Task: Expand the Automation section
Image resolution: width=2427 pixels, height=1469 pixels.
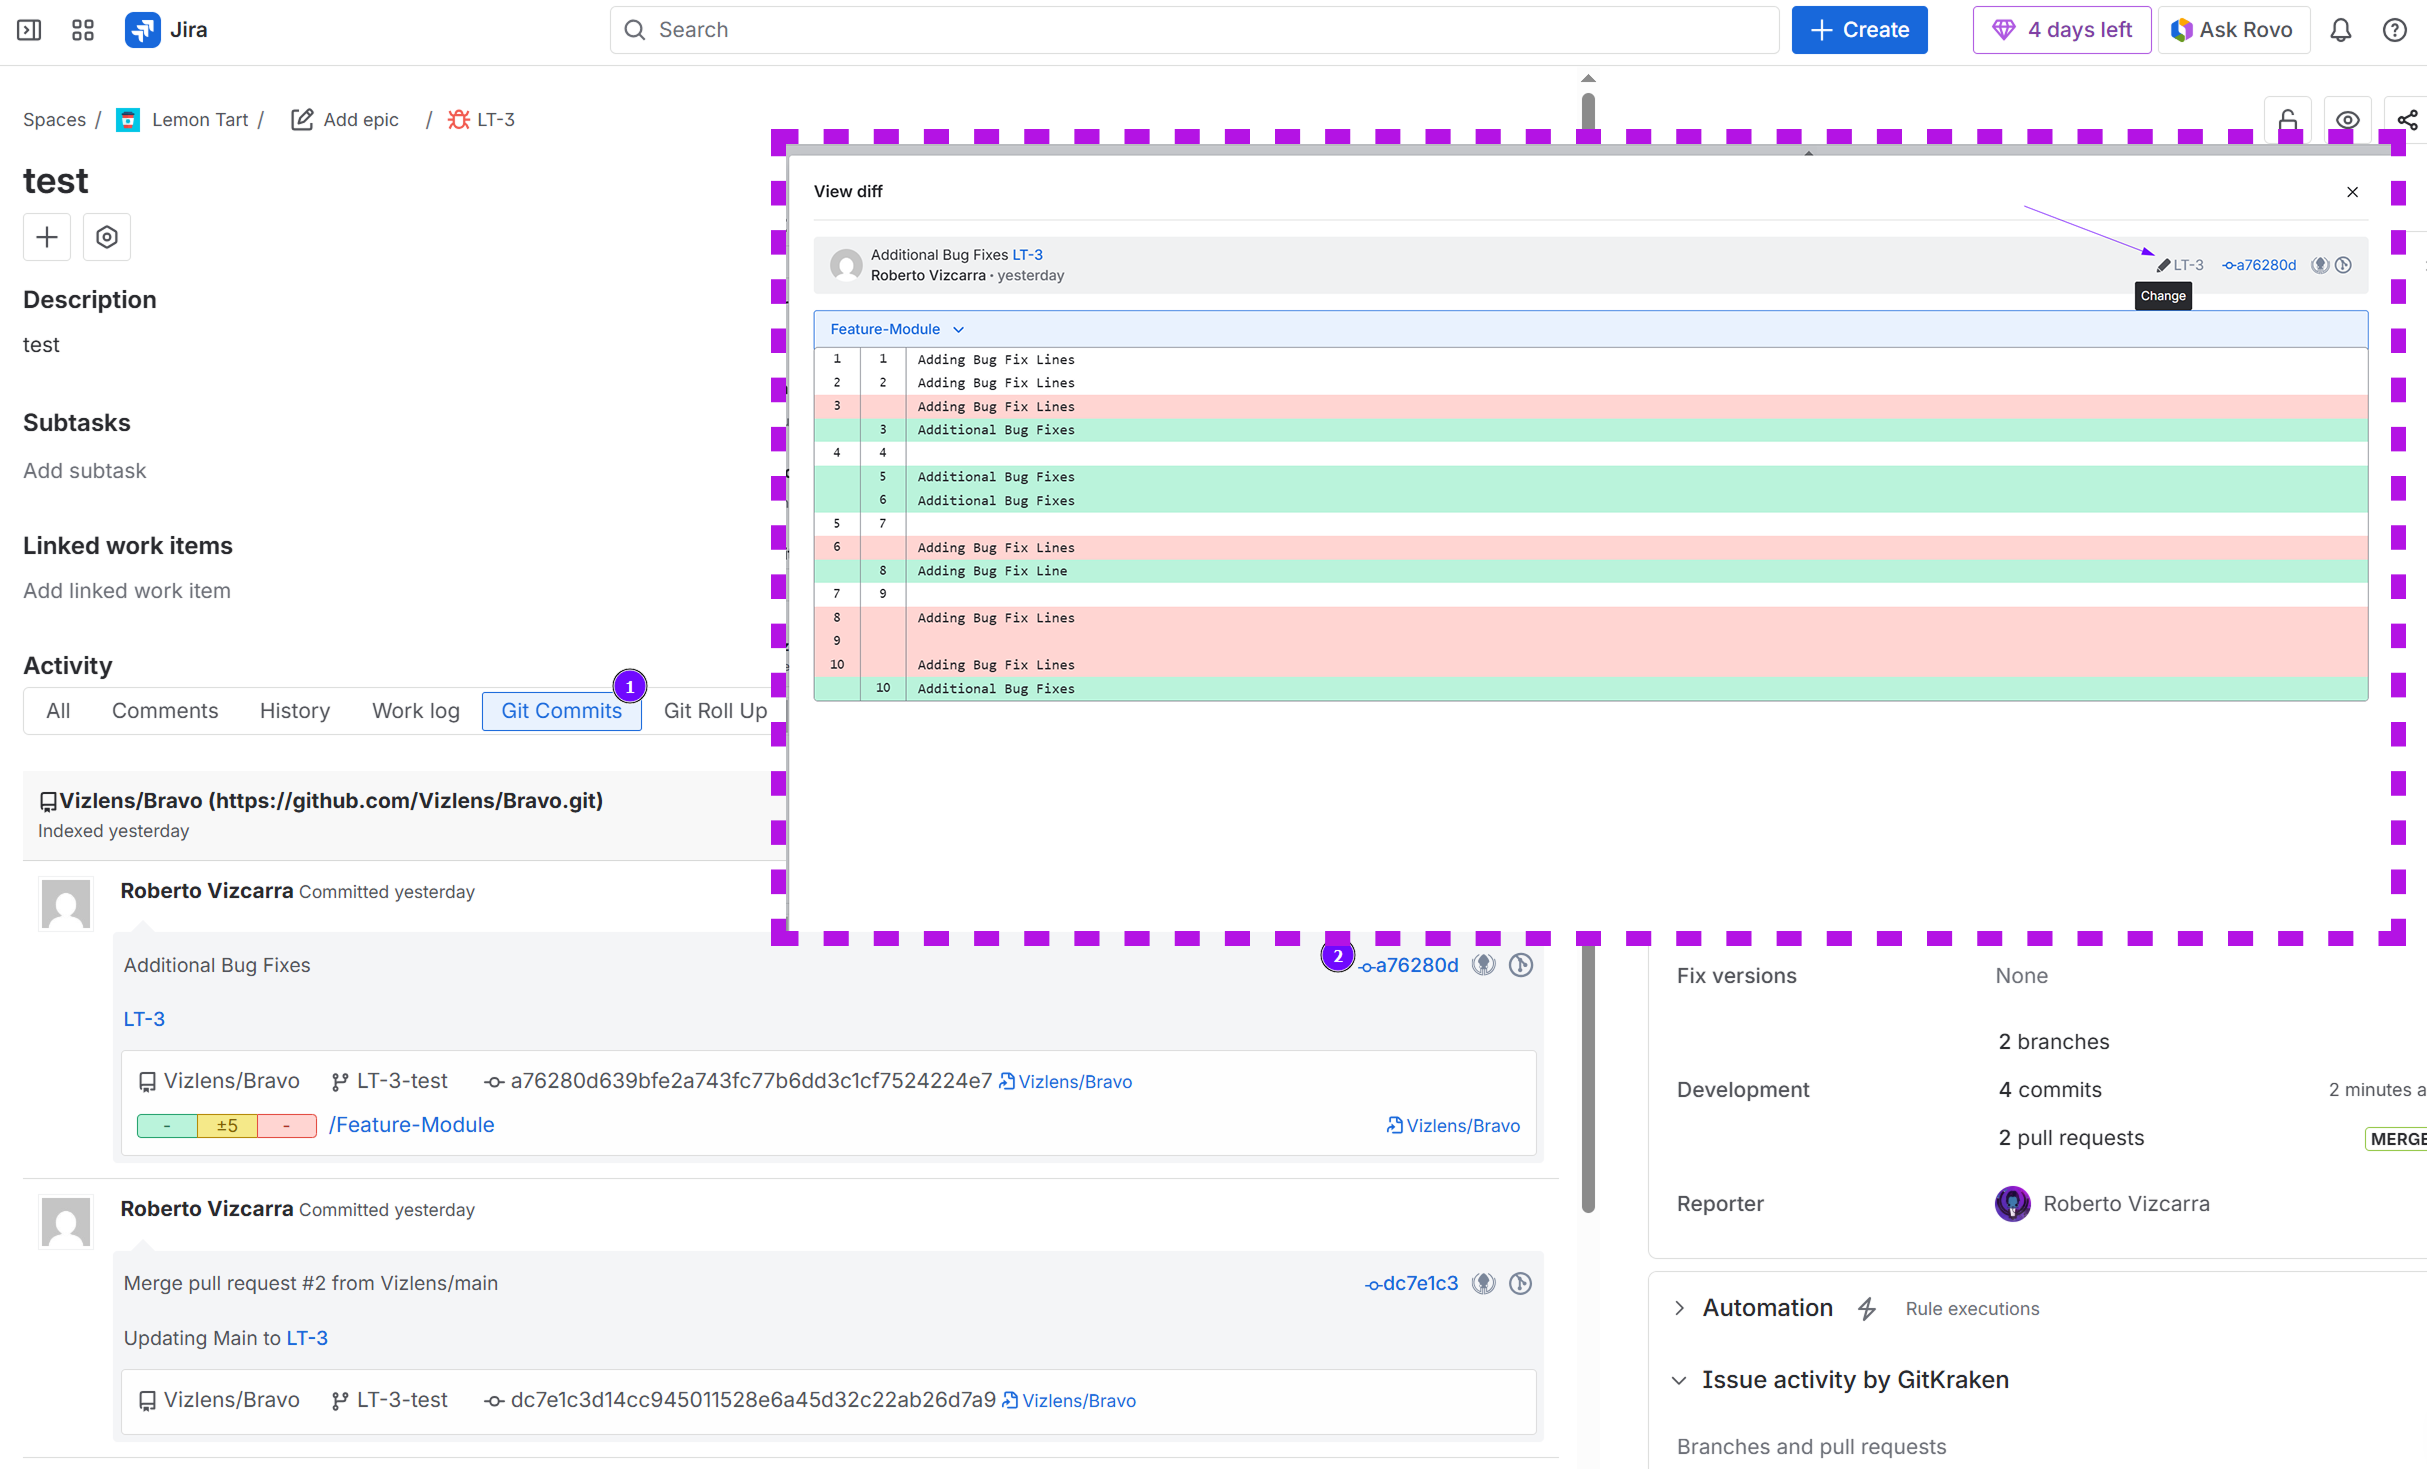Action: tap(1680, 1308)
